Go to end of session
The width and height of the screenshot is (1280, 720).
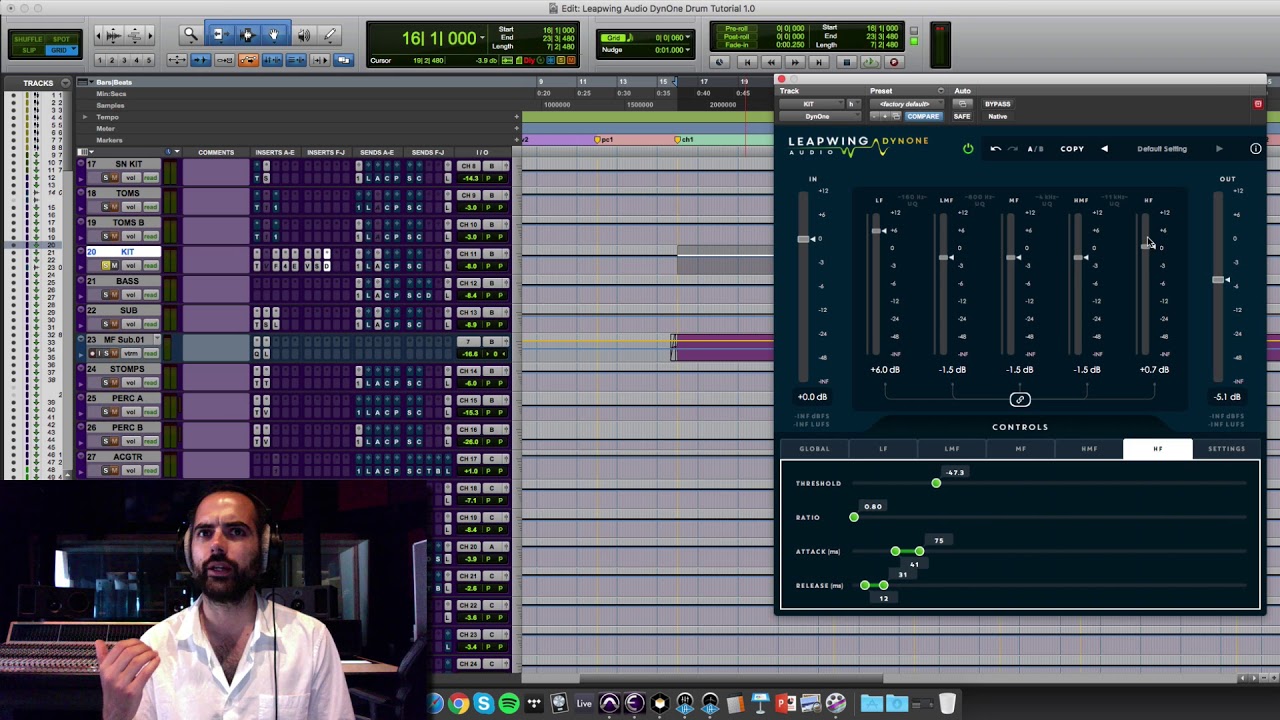[819, 62]
